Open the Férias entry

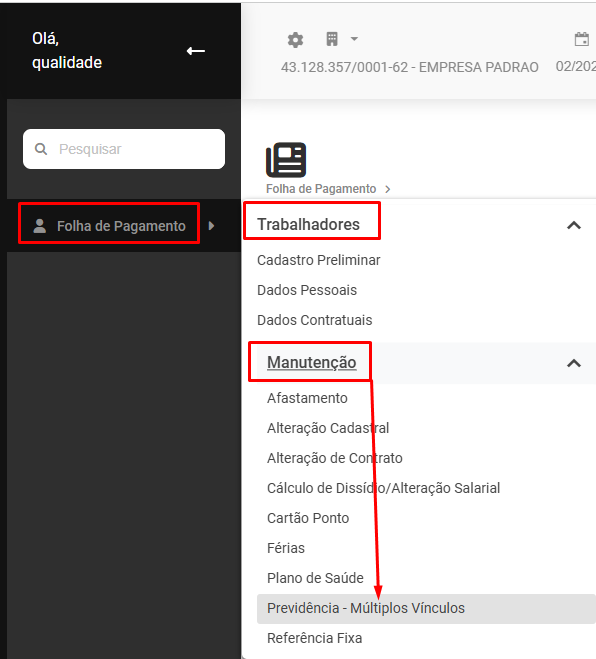click(x=286, y=548)
